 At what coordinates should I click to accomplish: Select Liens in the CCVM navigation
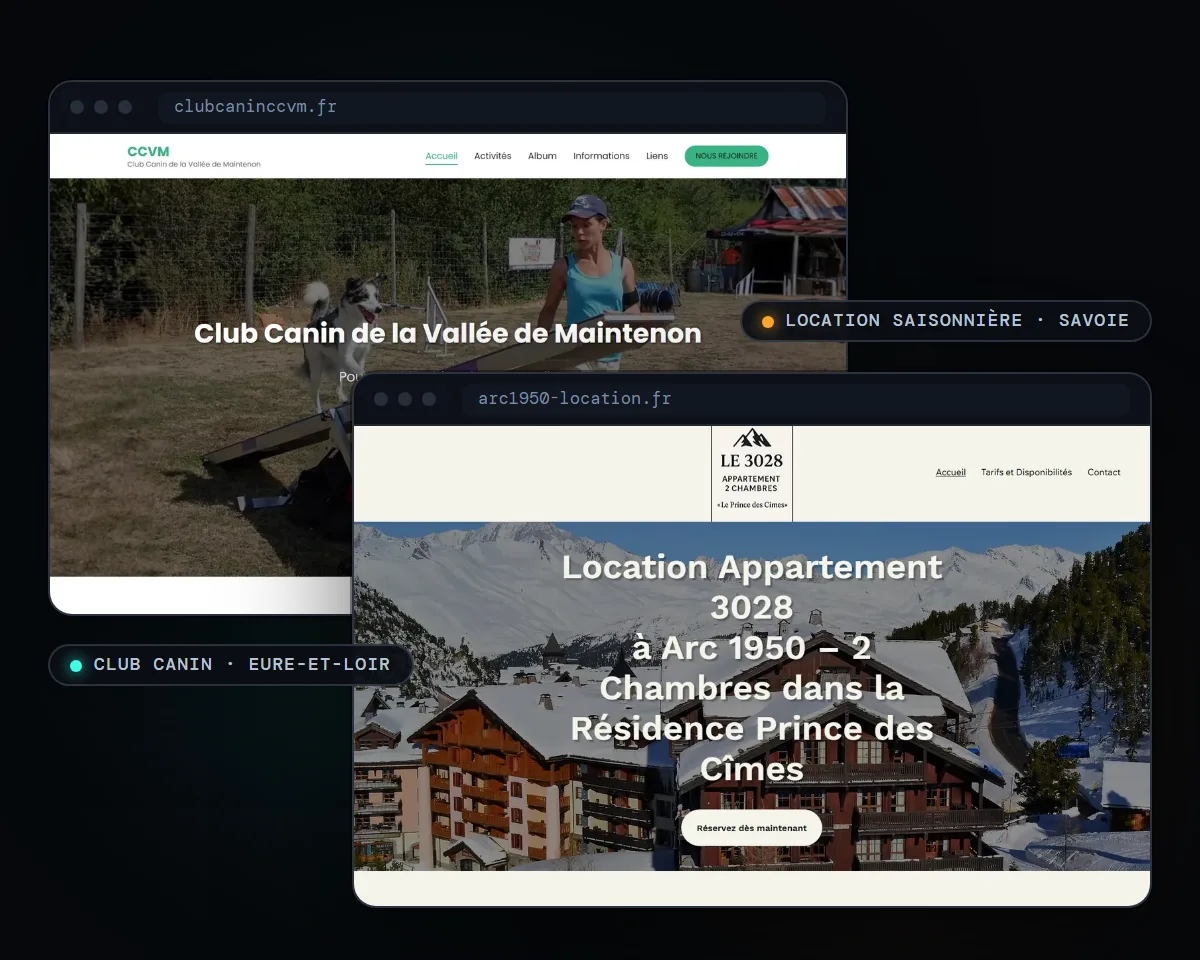[x=657, y=156]
